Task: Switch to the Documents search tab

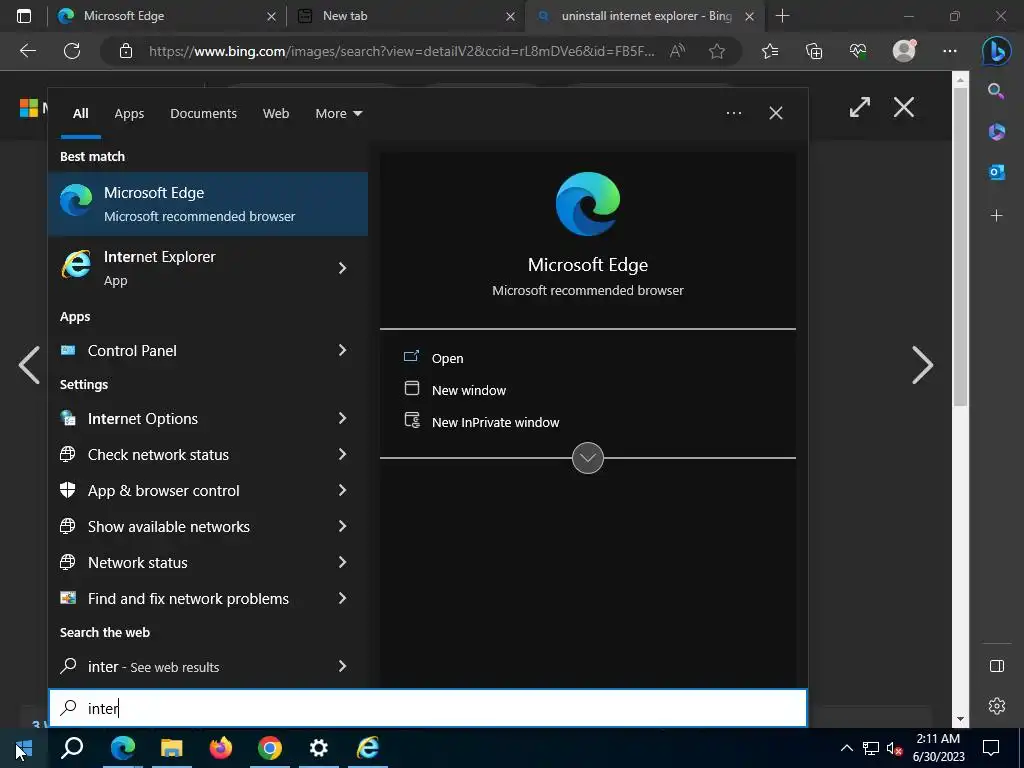Action: click(203, 114)
